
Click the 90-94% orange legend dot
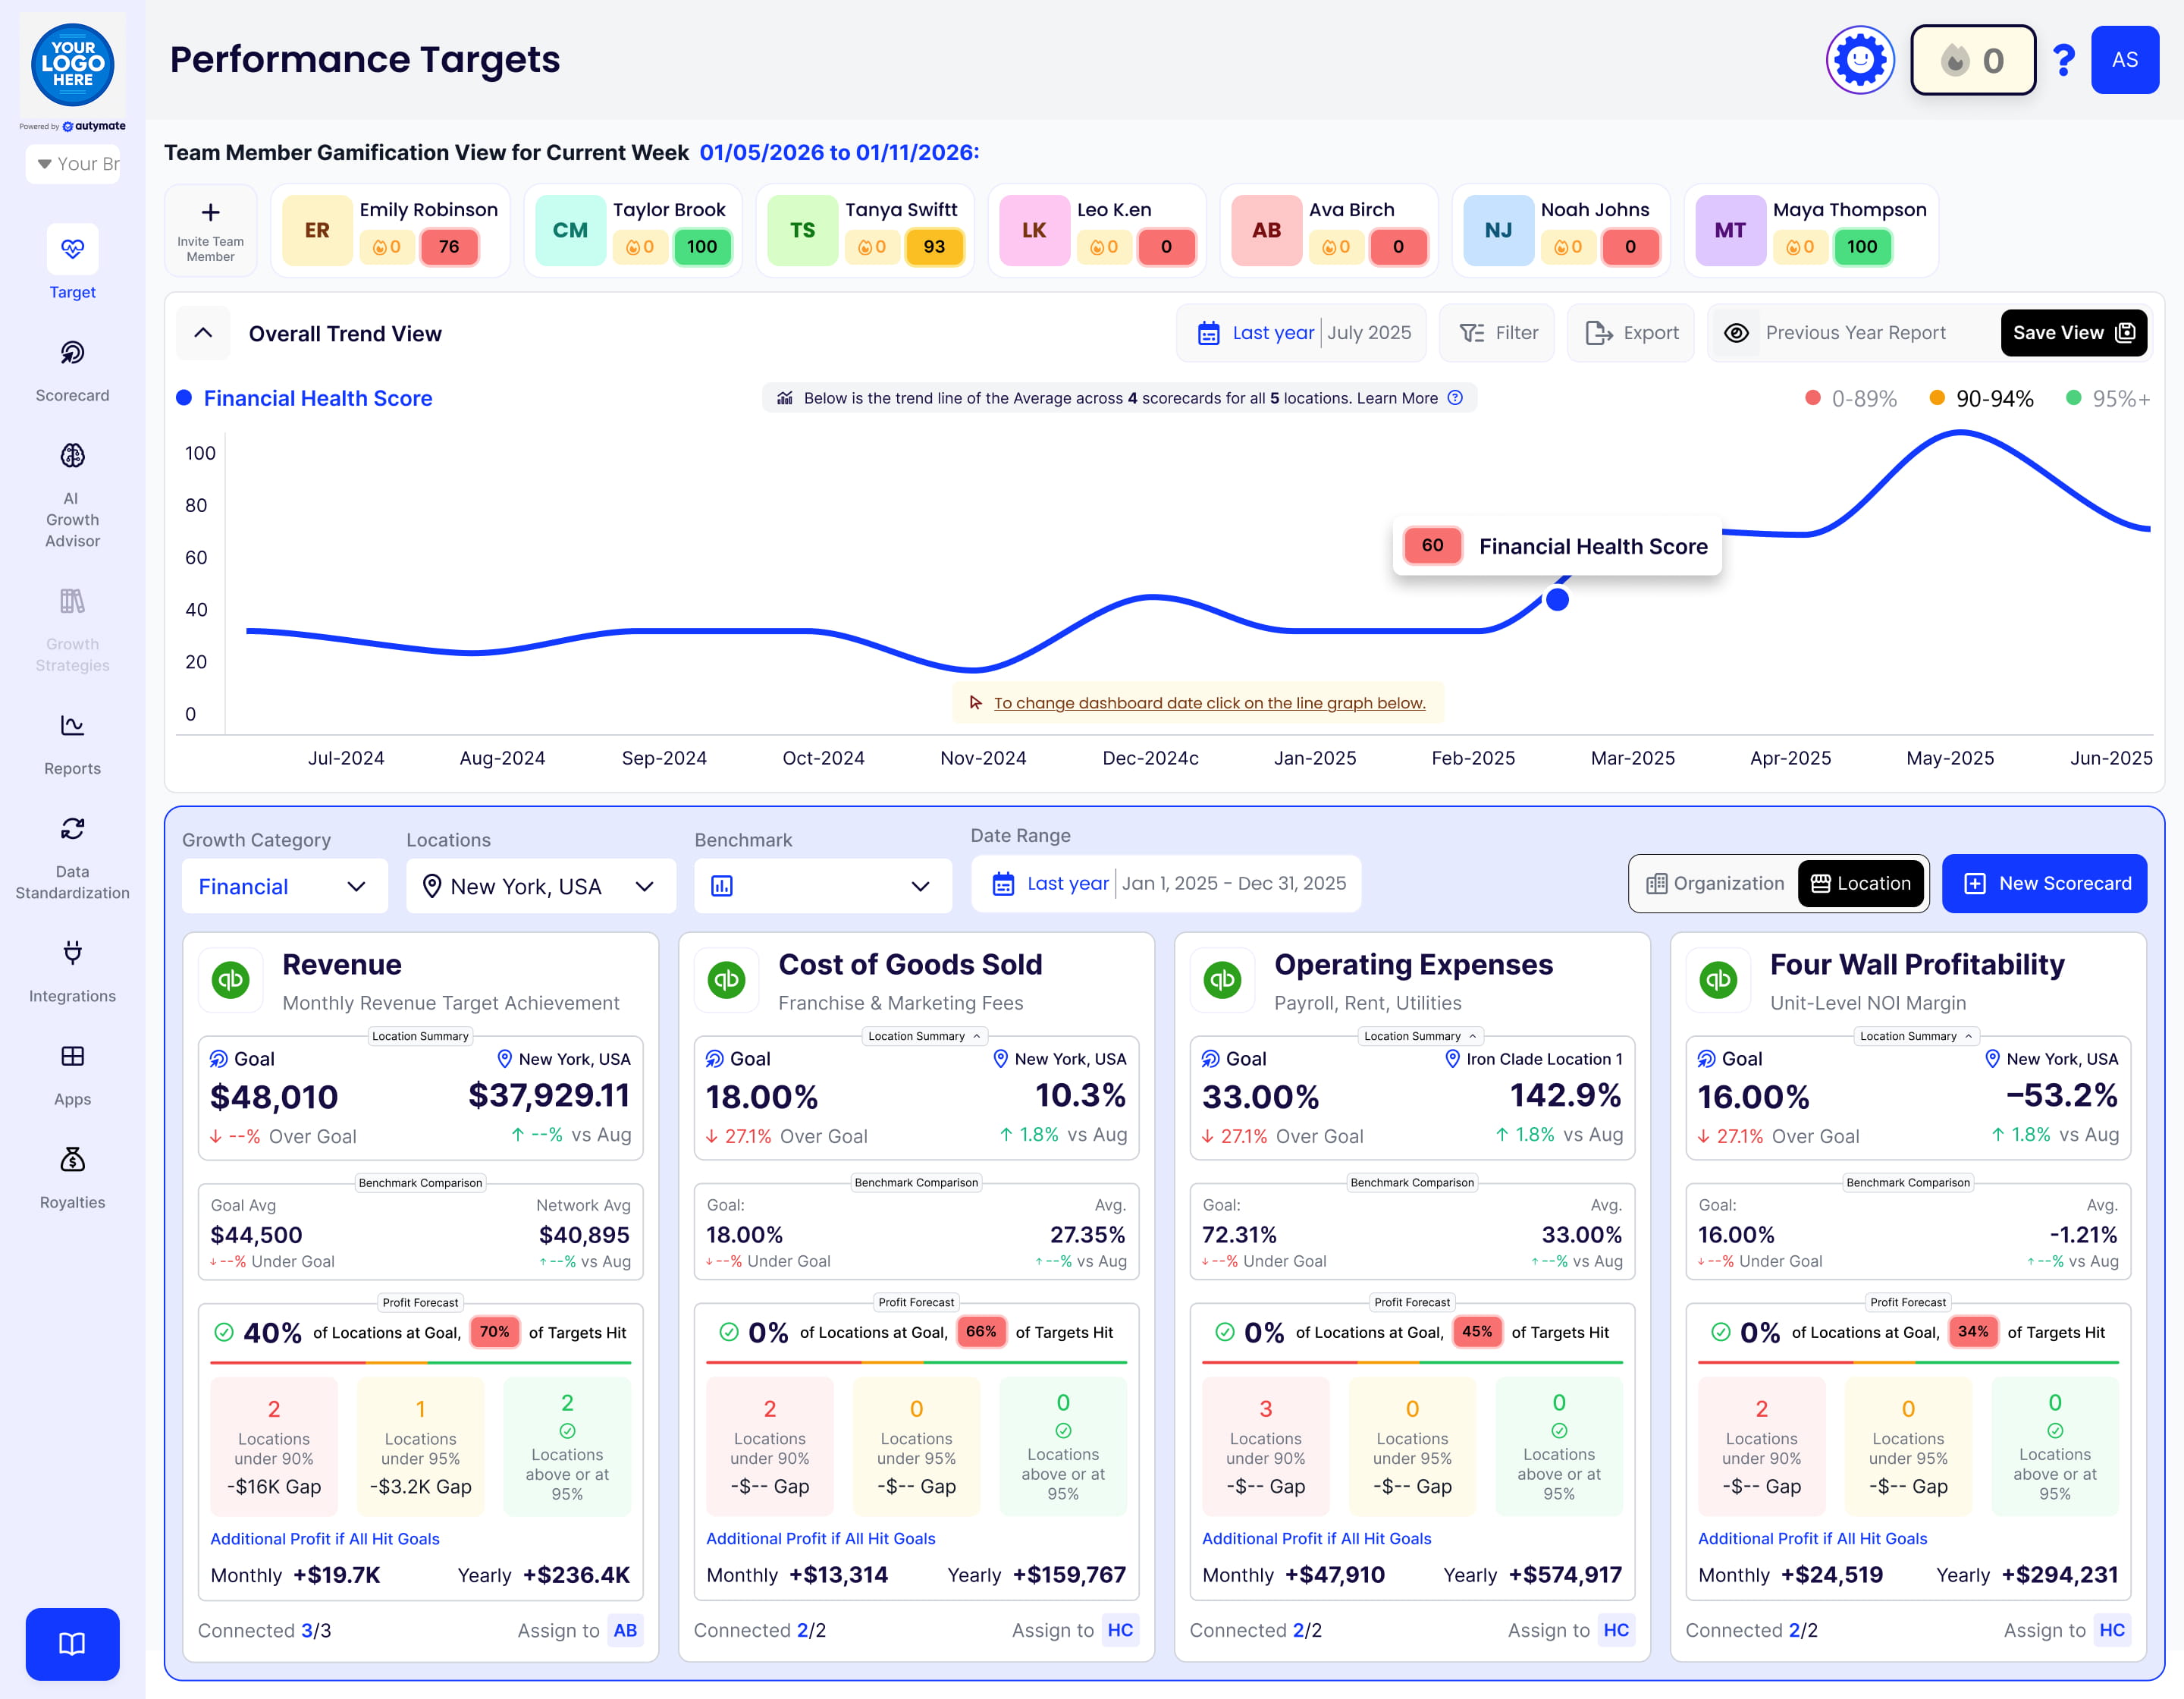(x=1937, y=398)
